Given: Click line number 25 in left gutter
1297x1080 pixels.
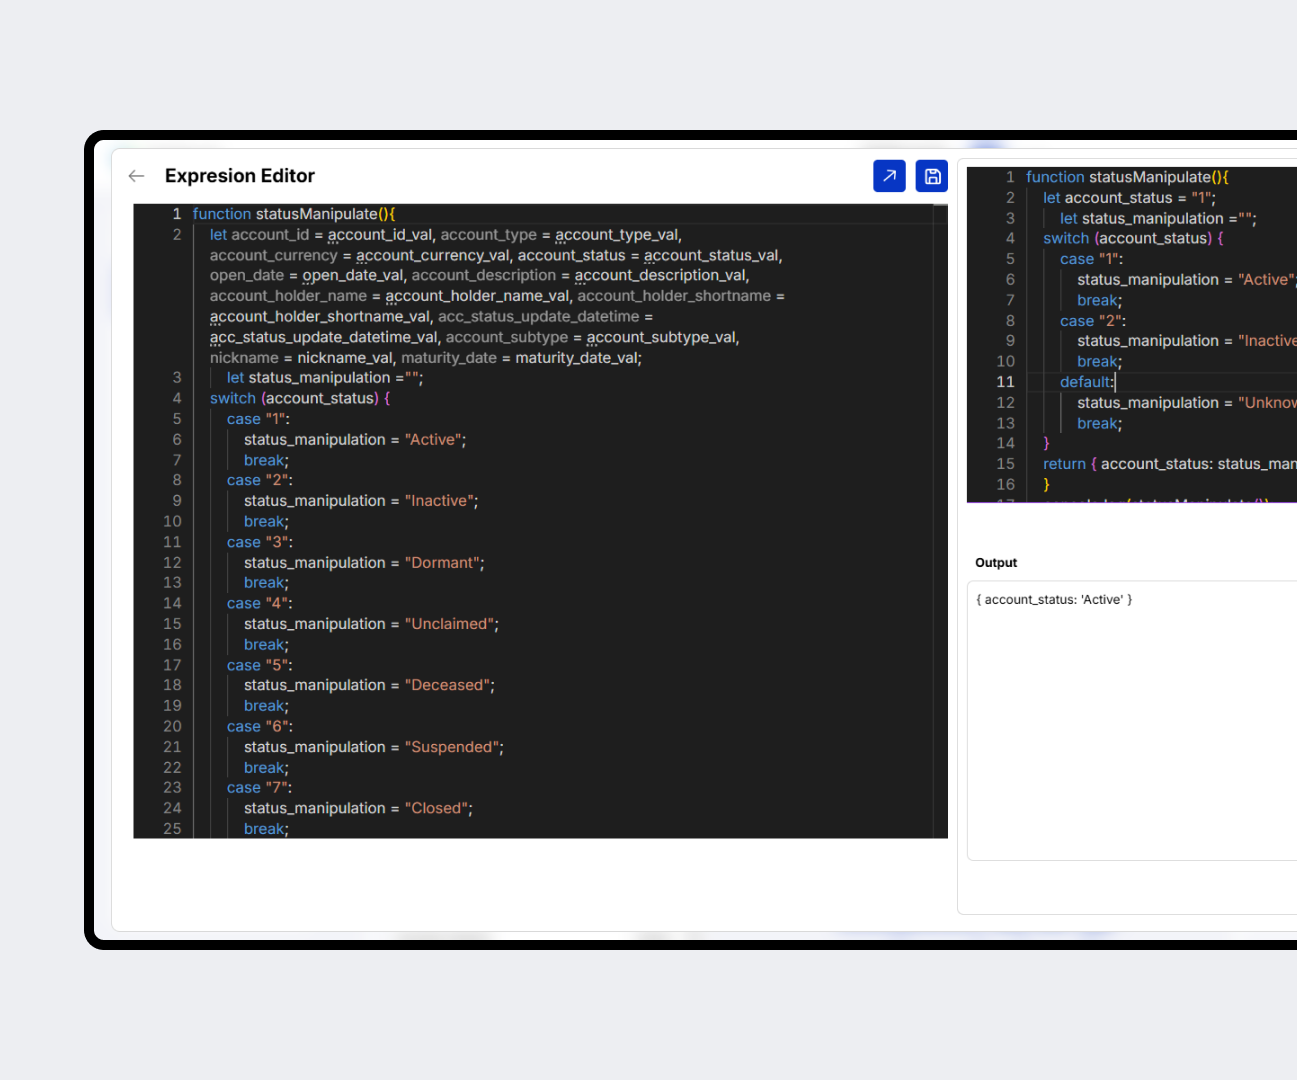Looking at the screenshot, I should tap(172, 829).
